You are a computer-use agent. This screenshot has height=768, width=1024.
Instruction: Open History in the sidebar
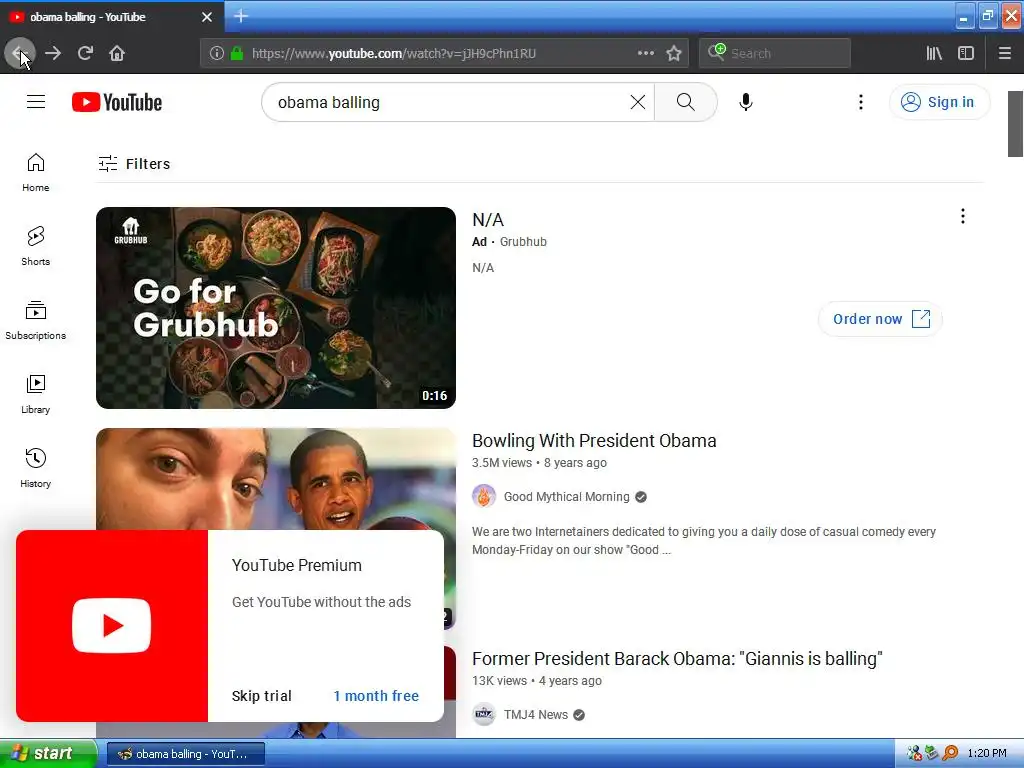pyautogui.click(x=36, y=468)
